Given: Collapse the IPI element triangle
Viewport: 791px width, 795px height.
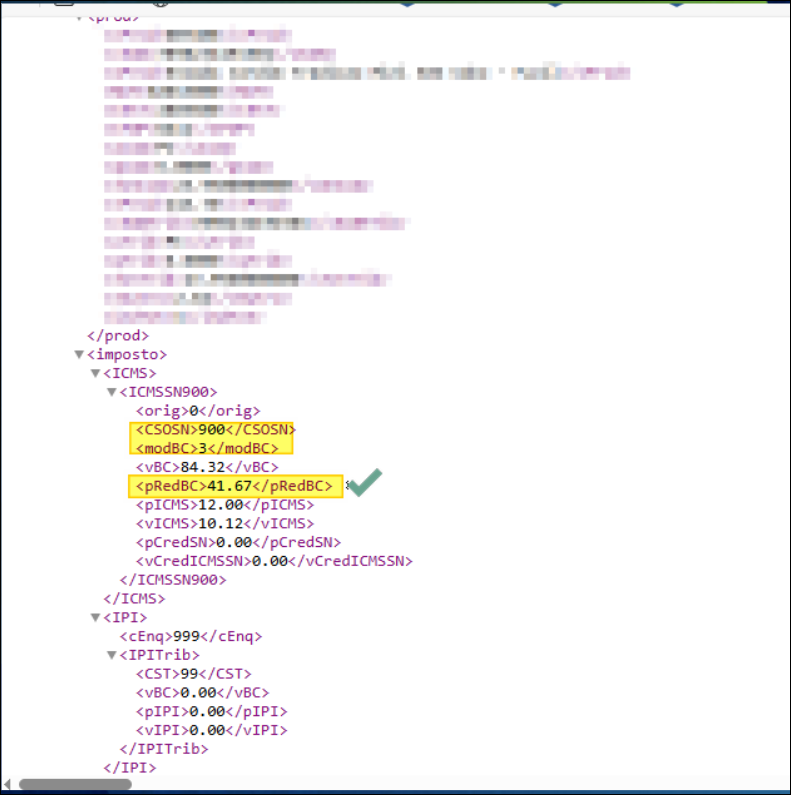Looking at the screenshot, I should tap(95, 617).
